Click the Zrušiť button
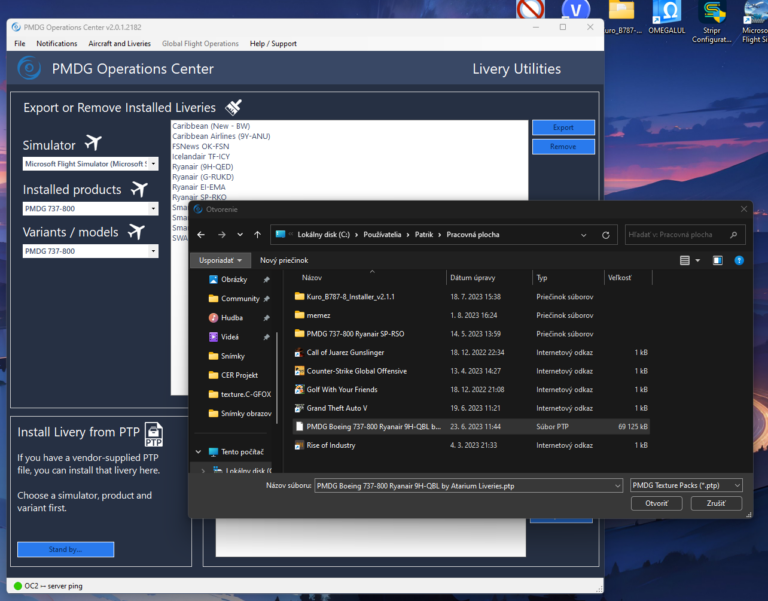768x601 pixels. point(716,504)
